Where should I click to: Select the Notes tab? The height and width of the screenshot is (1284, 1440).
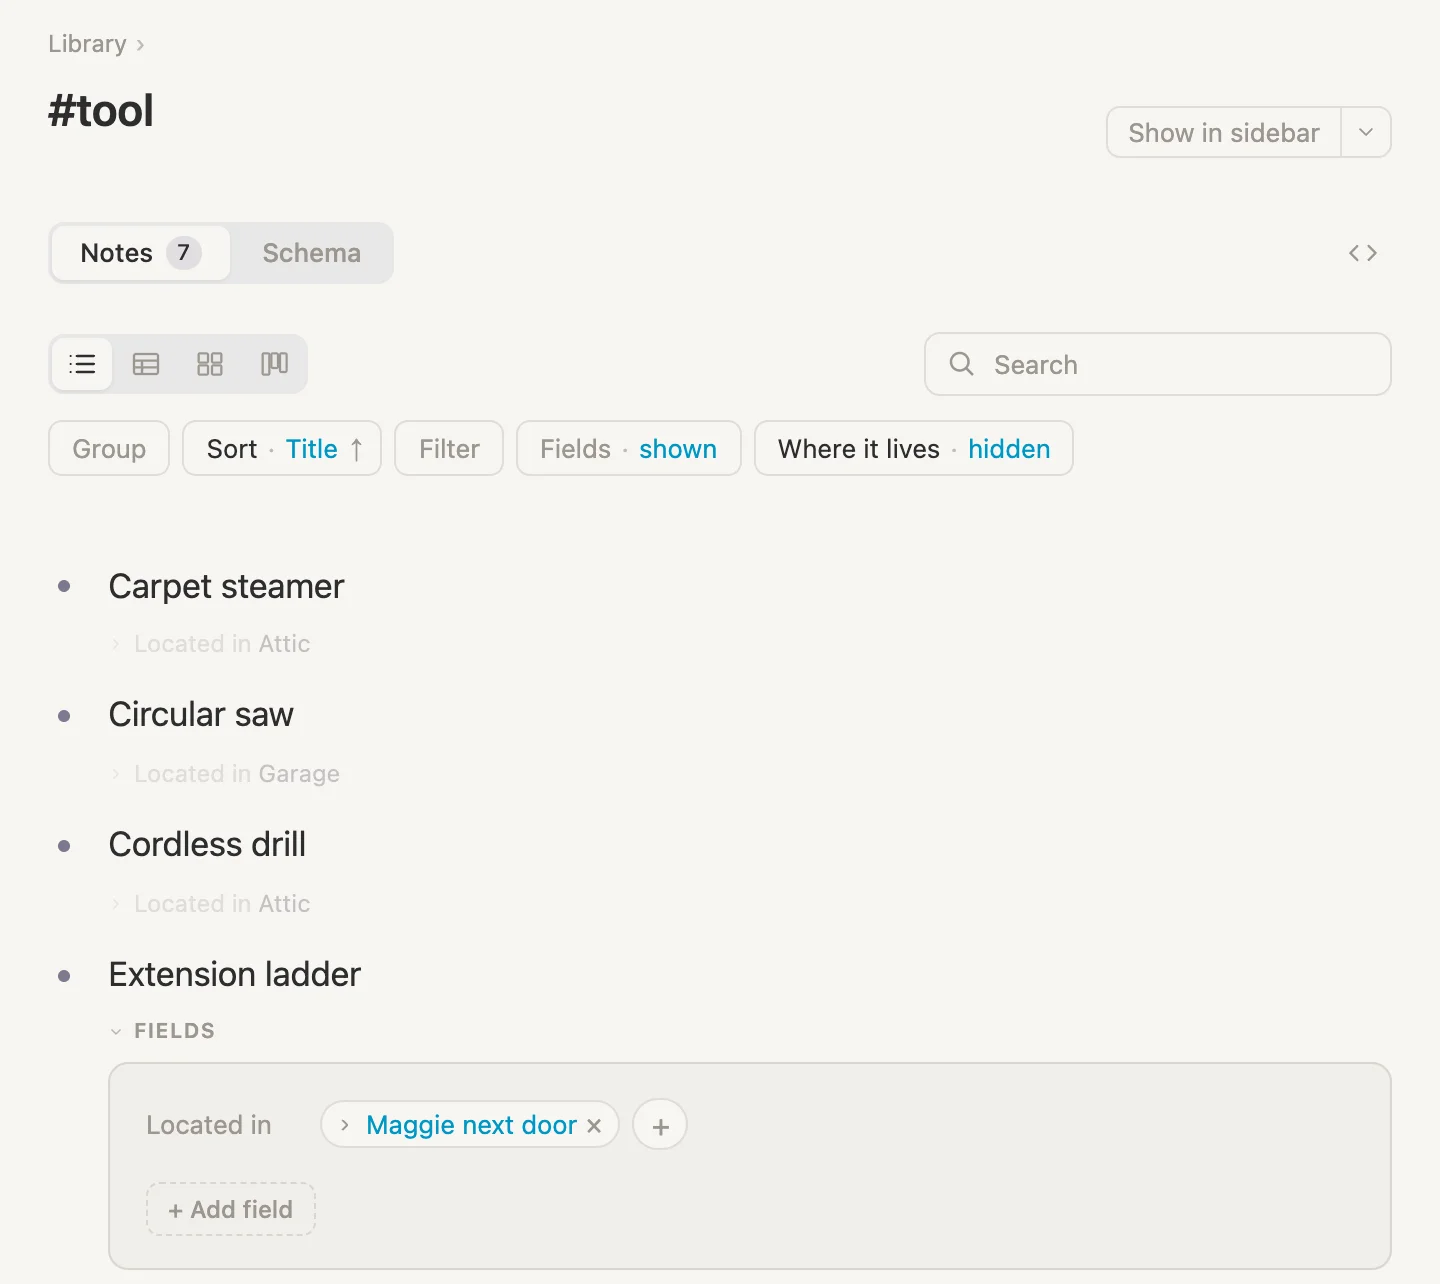[140, 253]
